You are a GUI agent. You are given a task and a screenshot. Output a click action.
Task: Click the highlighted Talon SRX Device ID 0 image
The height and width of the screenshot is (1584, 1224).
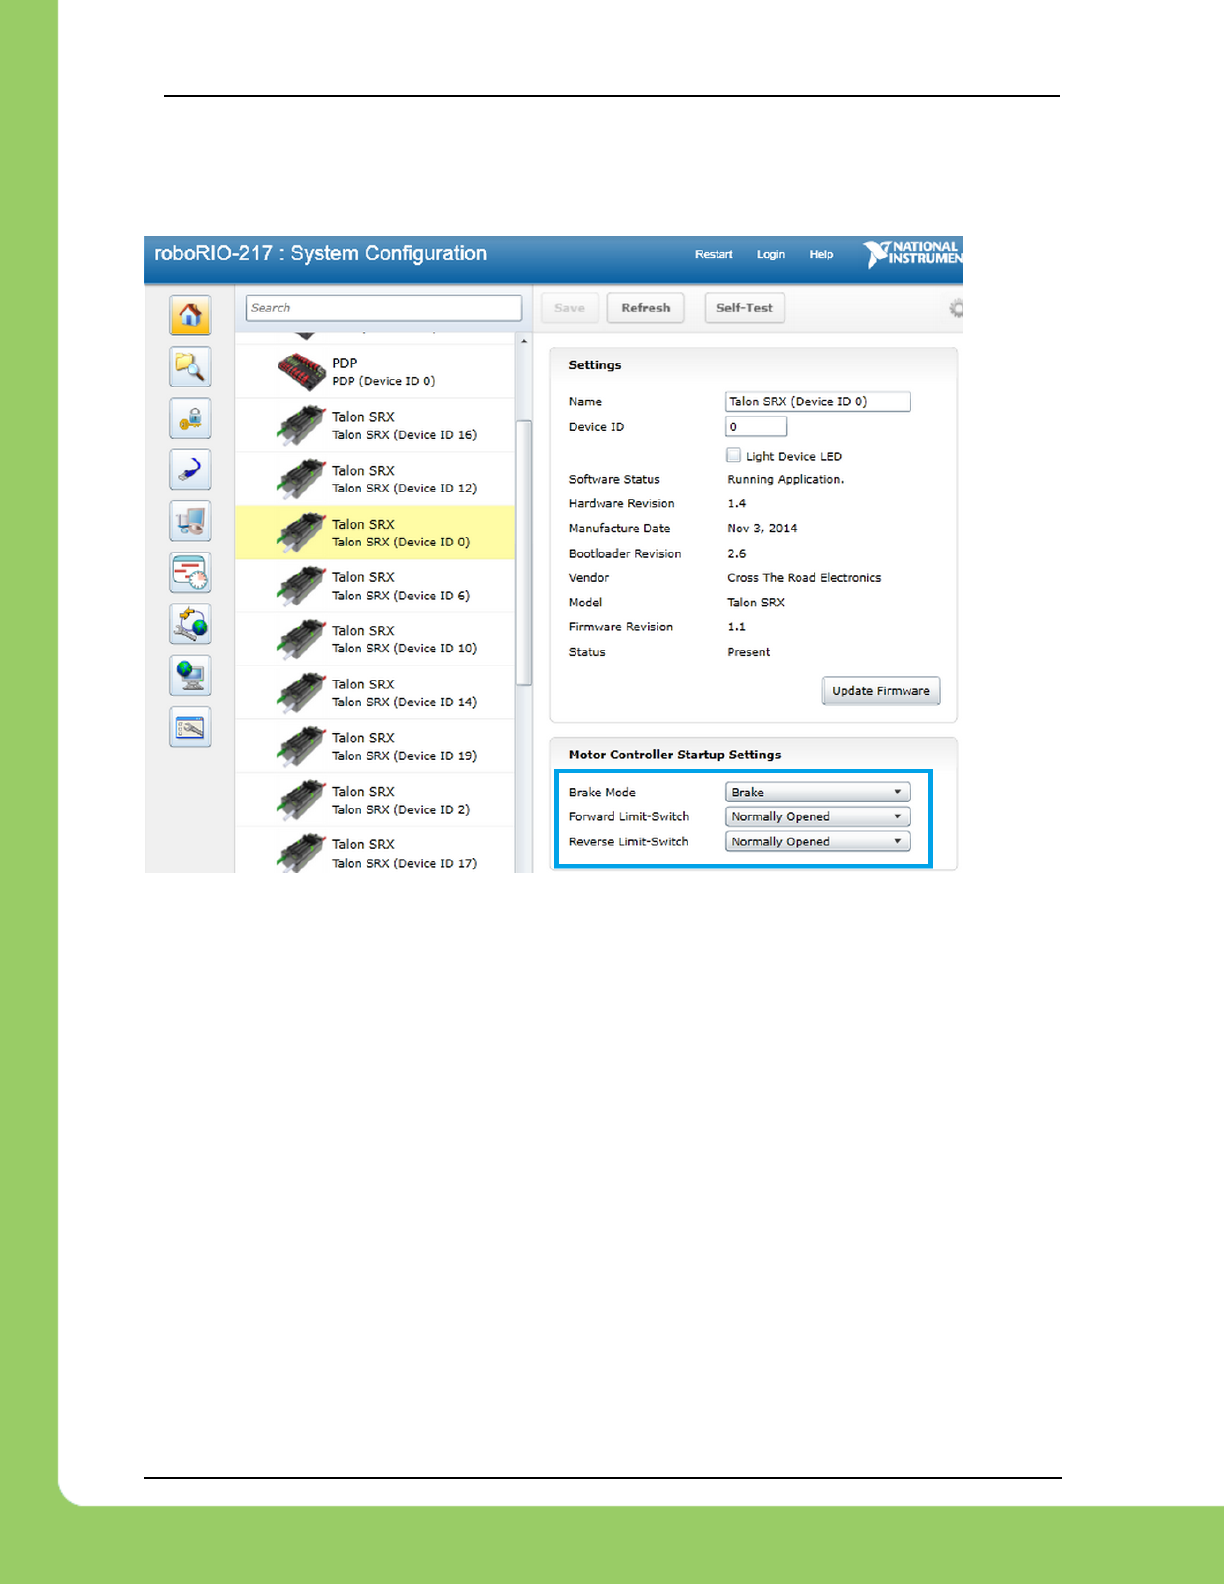pyautogui.click(x=302, y=533)
